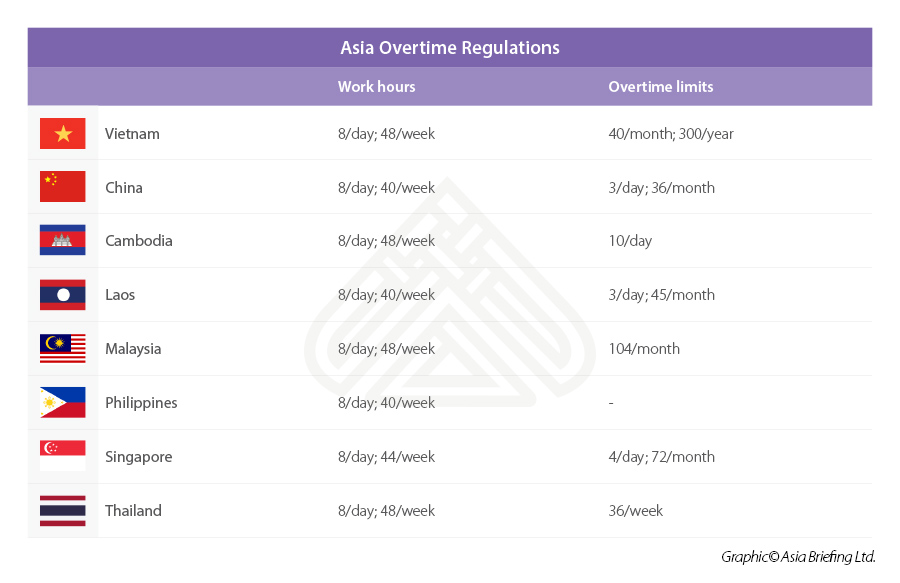This screenshot has height=583, width=900.
Task: Select Thailand's 36/week overtime limit
Action: [635, 511]
